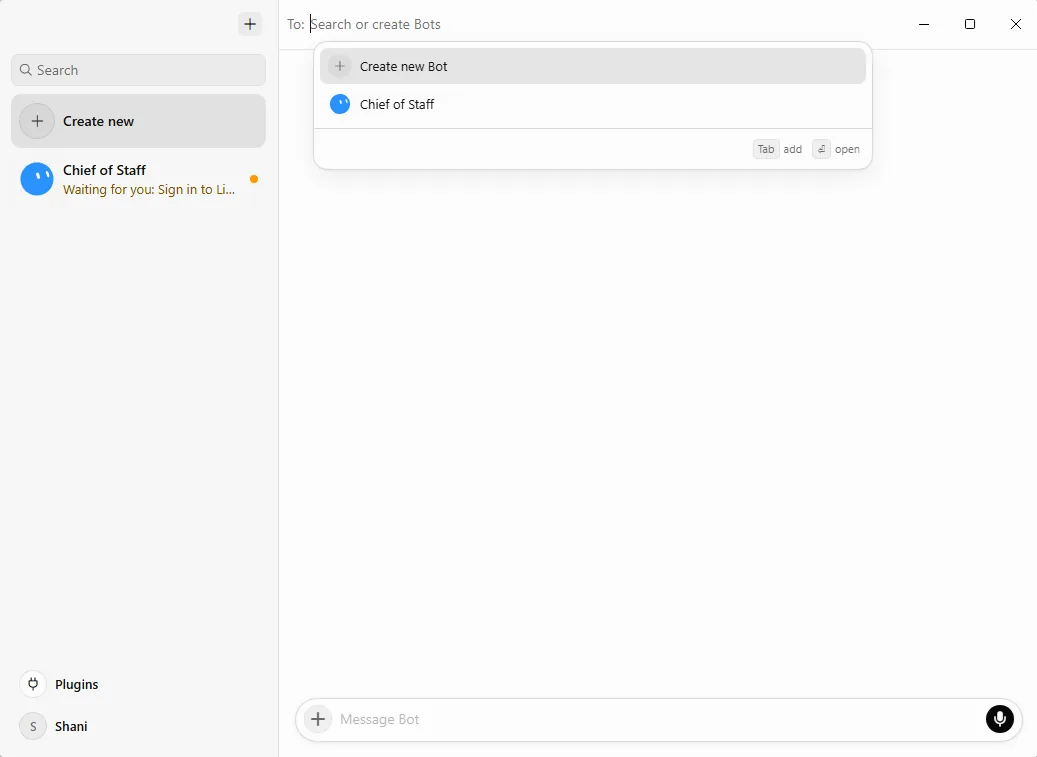Click the Create new button in sidebar
This screenshot has height=757, width=1037.
coord(138,121)
